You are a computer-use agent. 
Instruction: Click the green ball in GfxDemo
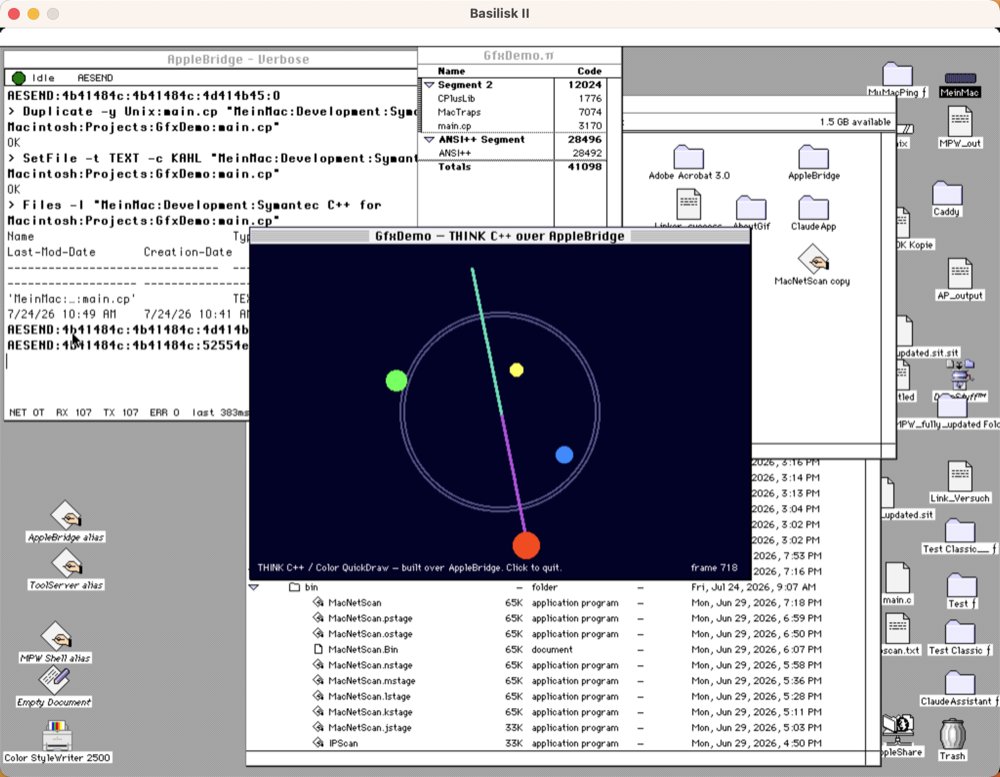click(397, 381)
